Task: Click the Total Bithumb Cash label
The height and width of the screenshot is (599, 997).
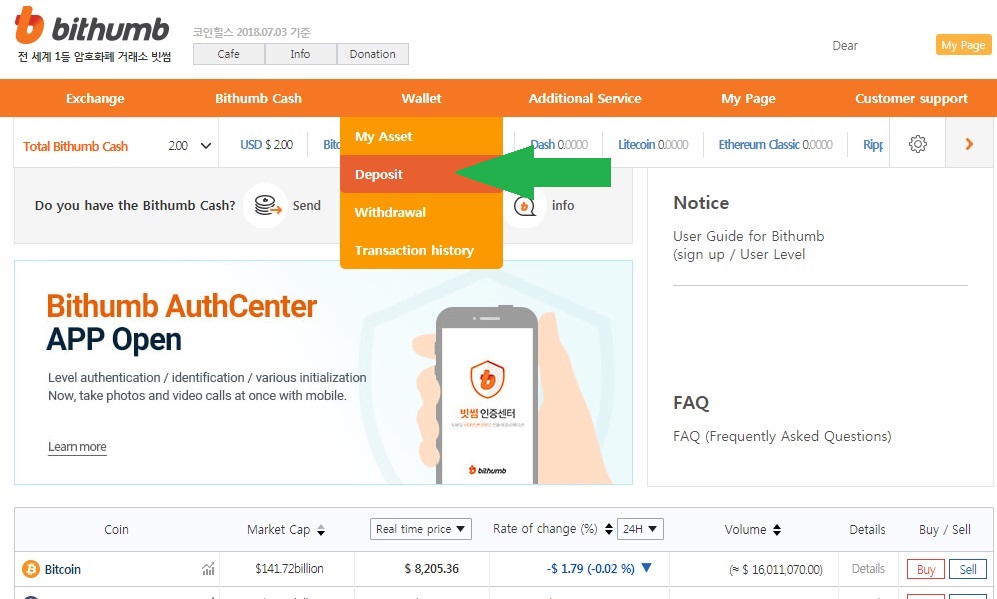Action: coord(76,146)
